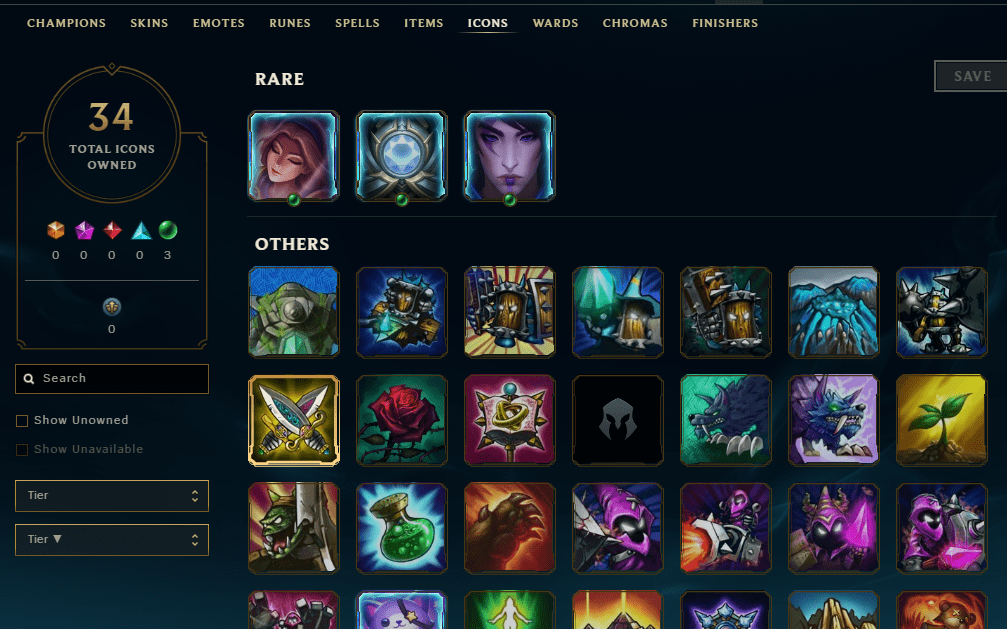
Task: Choose the crossed daggers gold-framed icon
Action: [293, 420]
